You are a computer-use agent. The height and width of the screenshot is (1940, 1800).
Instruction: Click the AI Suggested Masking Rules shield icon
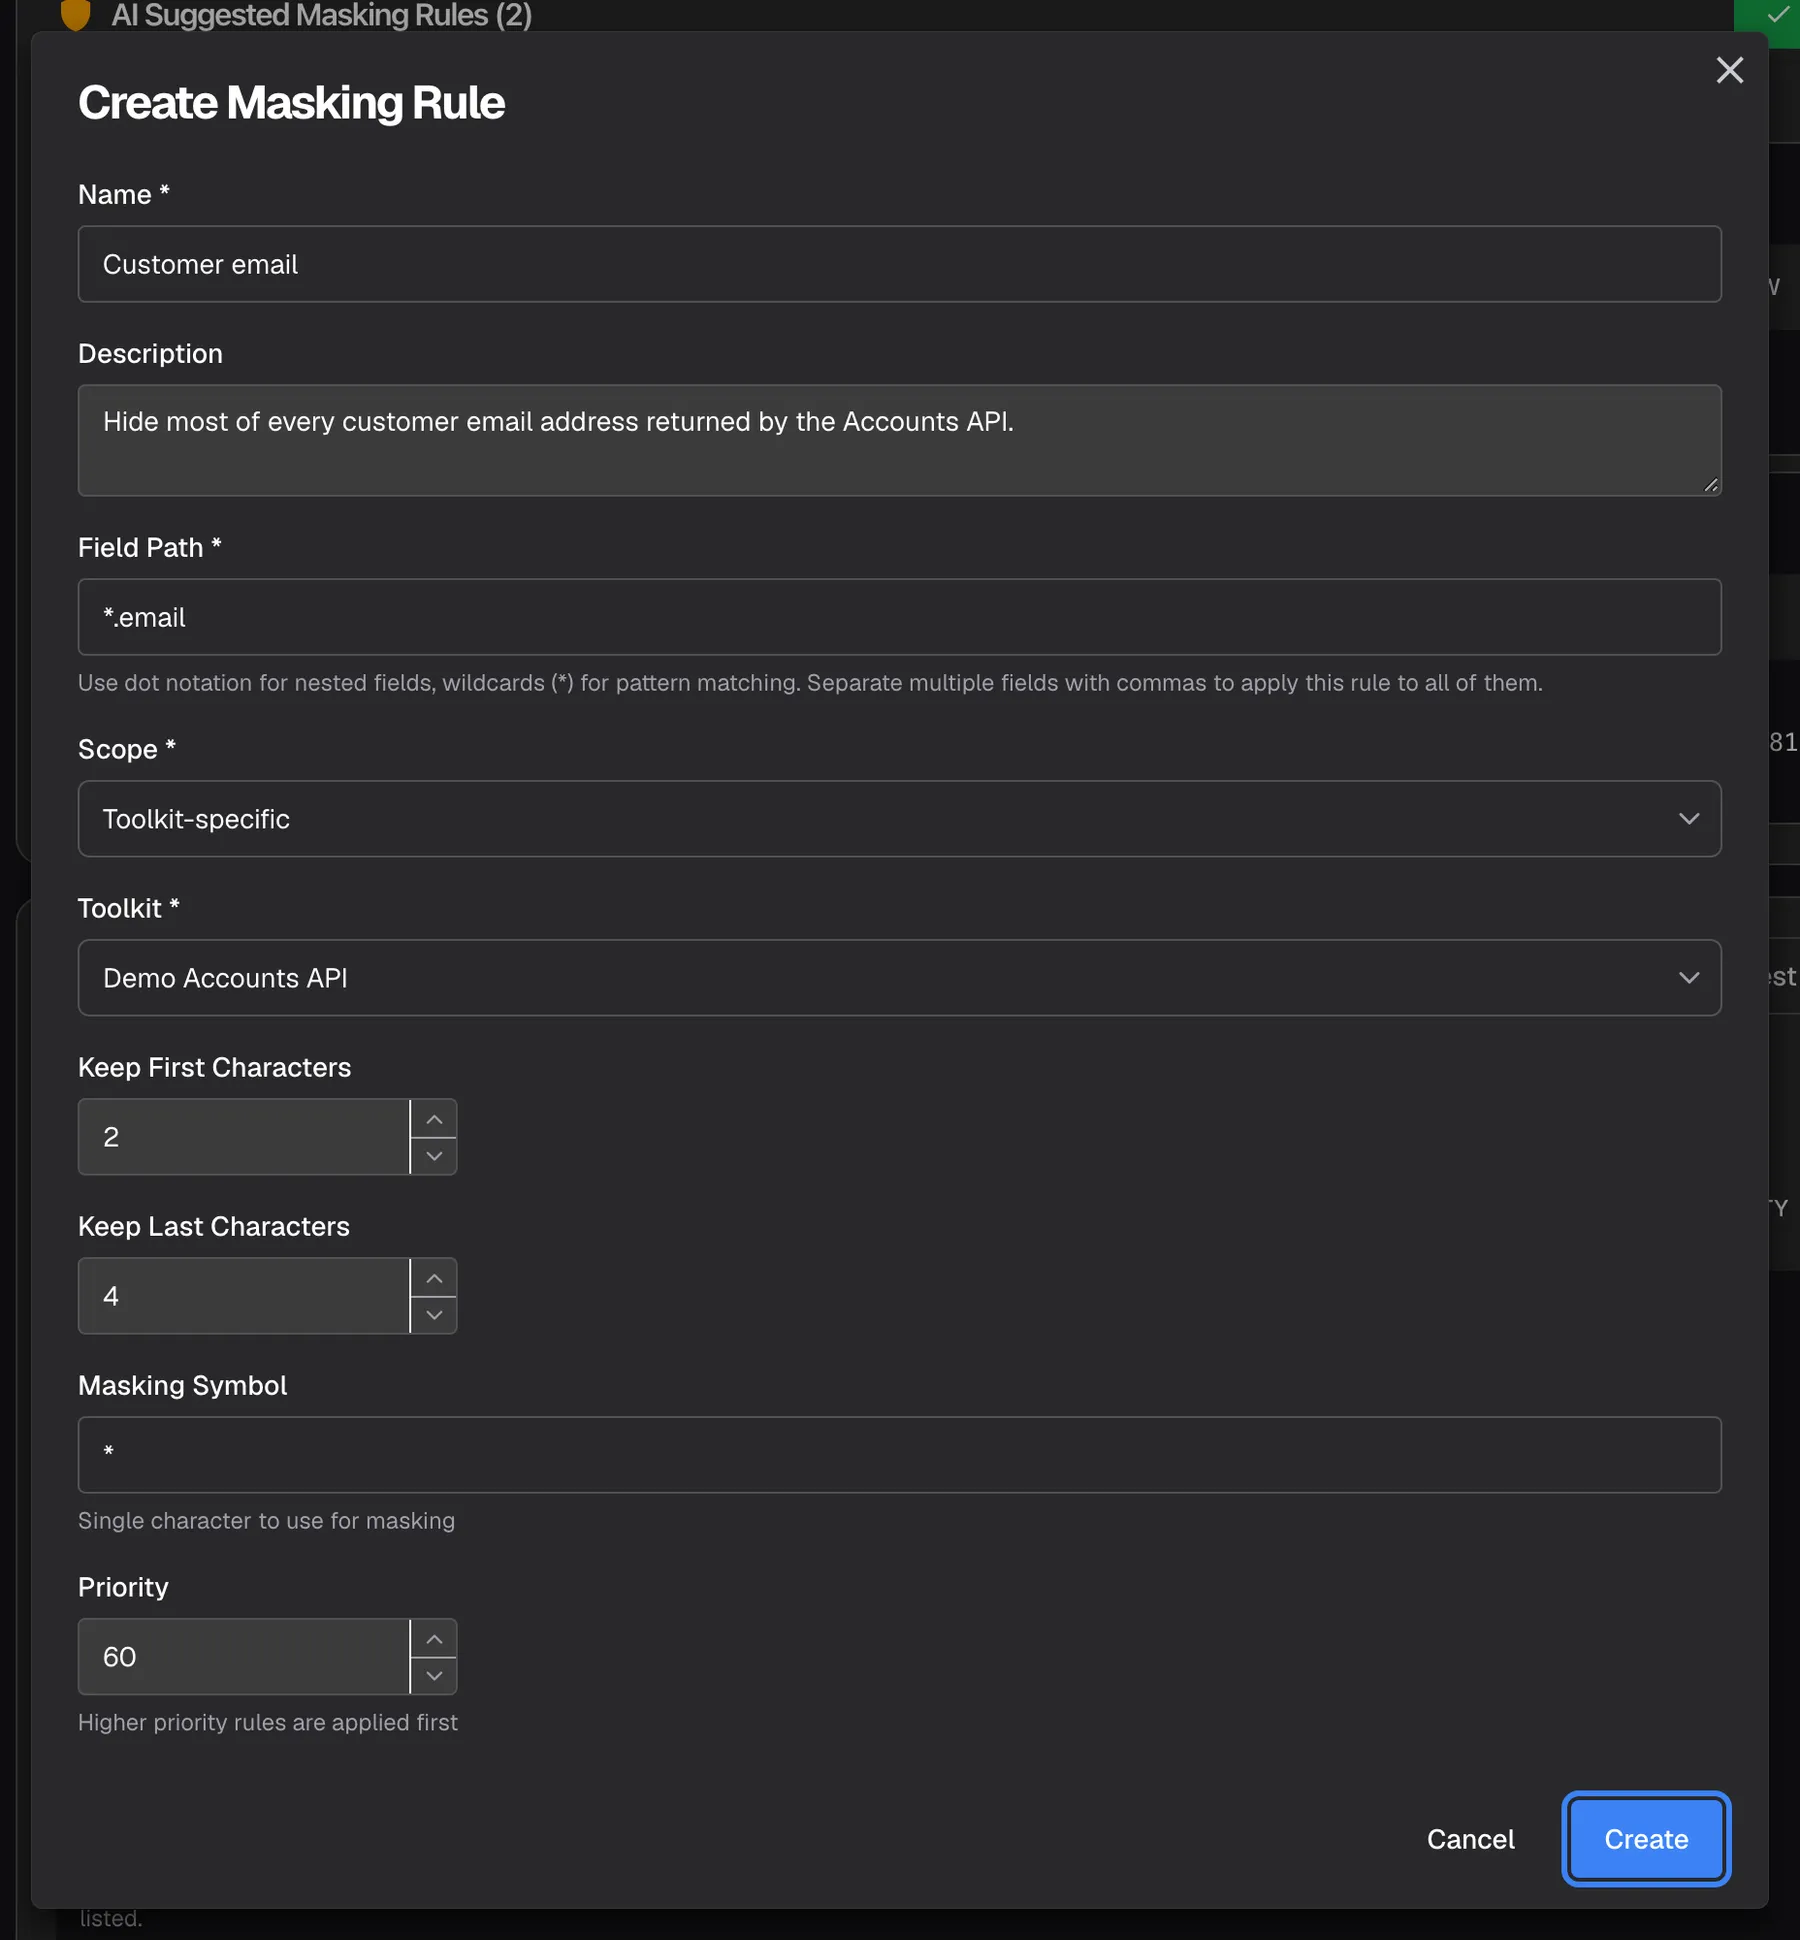coord(76,15)
